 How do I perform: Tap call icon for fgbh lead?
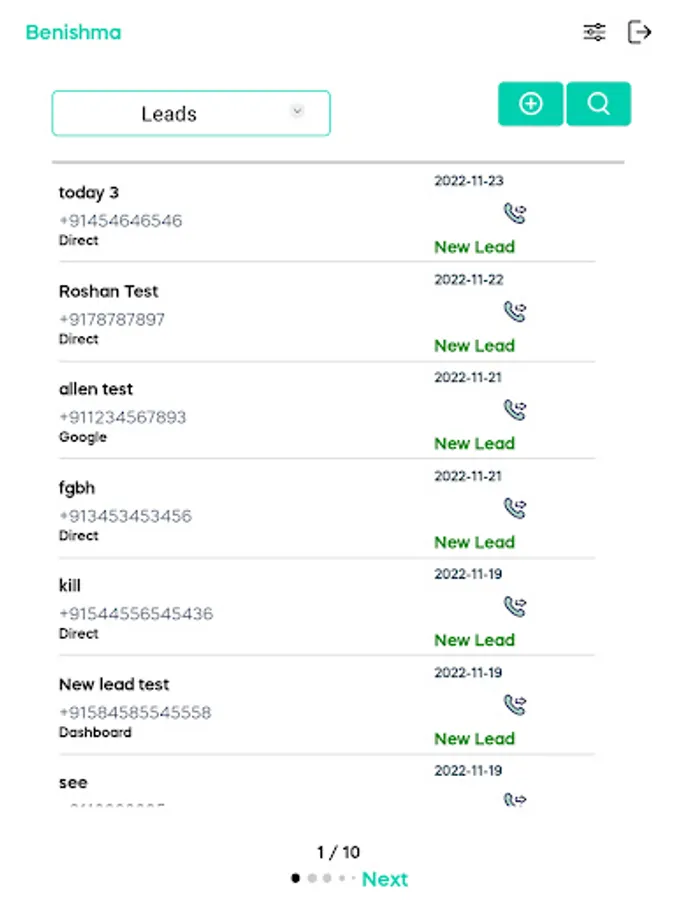514,509
